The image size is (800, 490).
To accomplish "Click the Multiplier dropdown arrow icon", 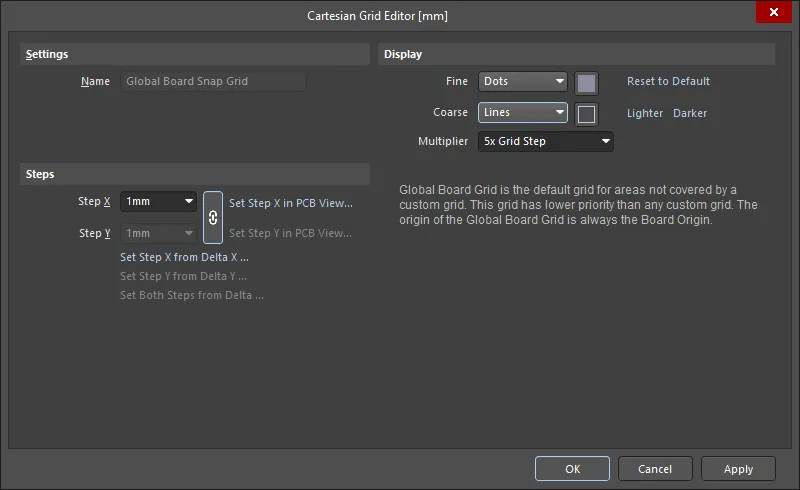I will pyautogui.click(x=606, y=141).
